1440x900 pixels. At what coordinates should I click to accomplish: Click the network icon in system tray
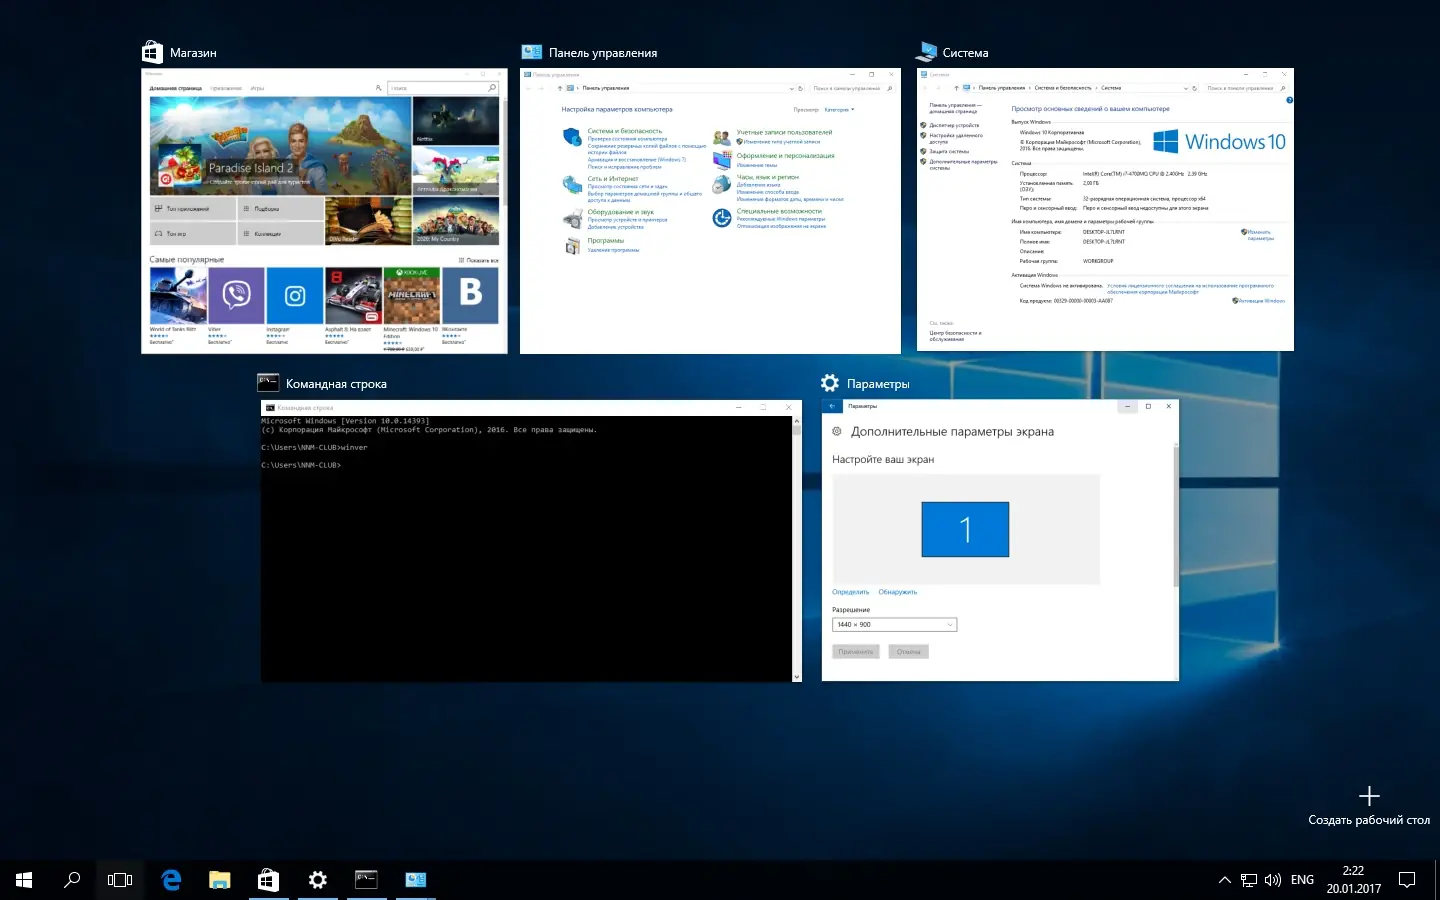pyautogui.click(x=1249, y=880)
